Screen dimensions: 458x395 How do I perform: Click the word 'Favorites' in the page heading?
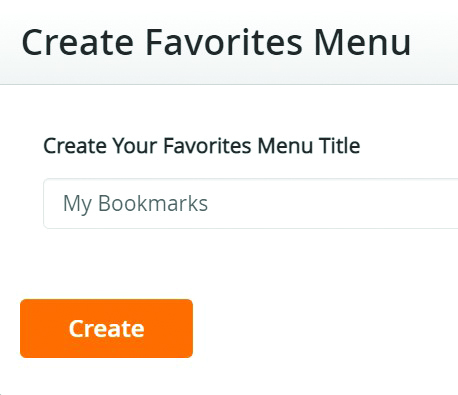[224, 42]
